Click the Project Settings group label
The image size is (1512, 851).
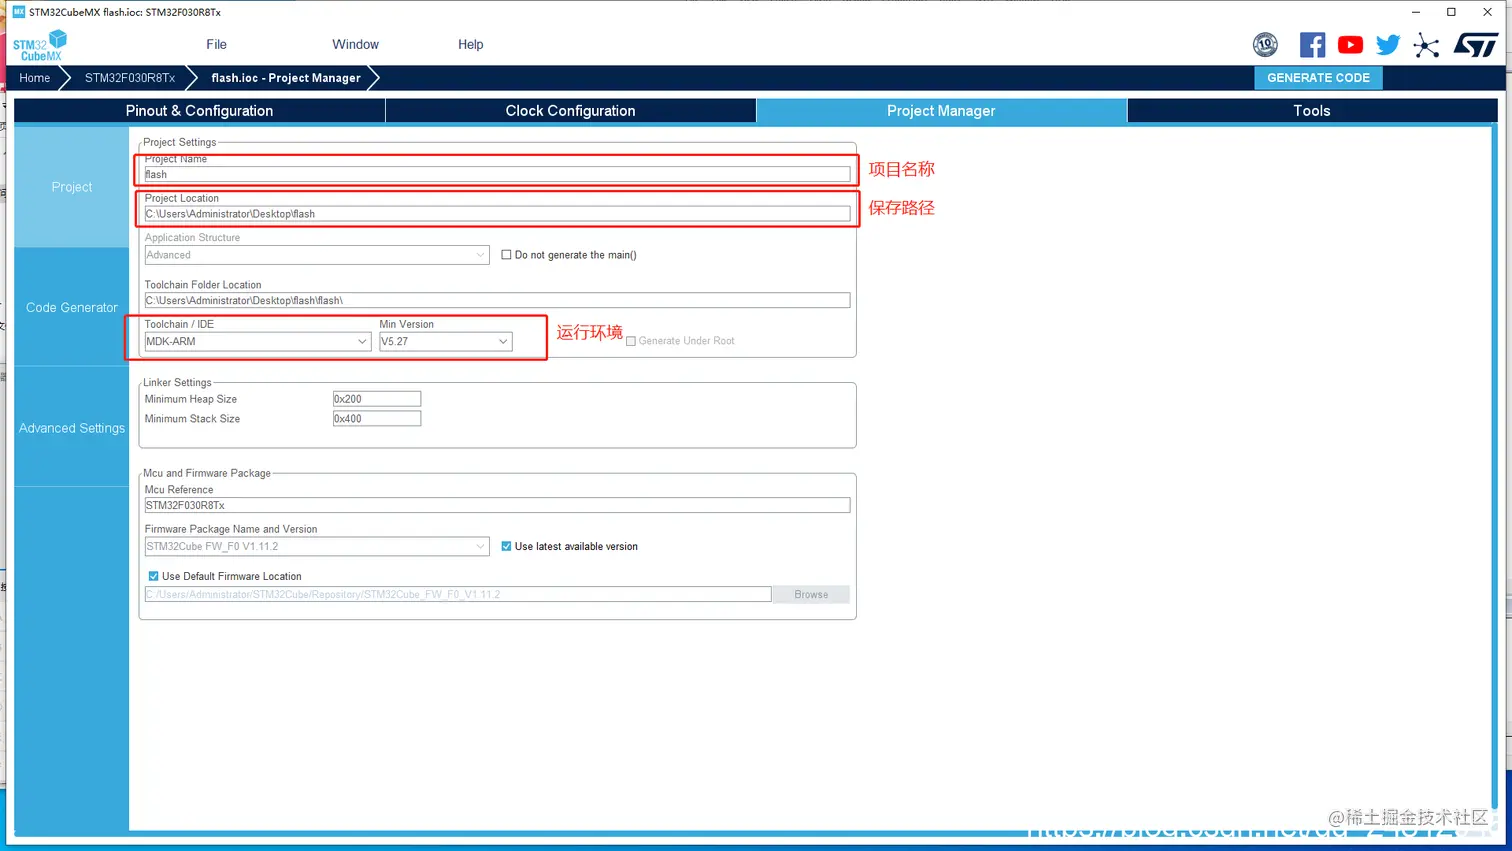pyautogui.click(x=179, y=142)
